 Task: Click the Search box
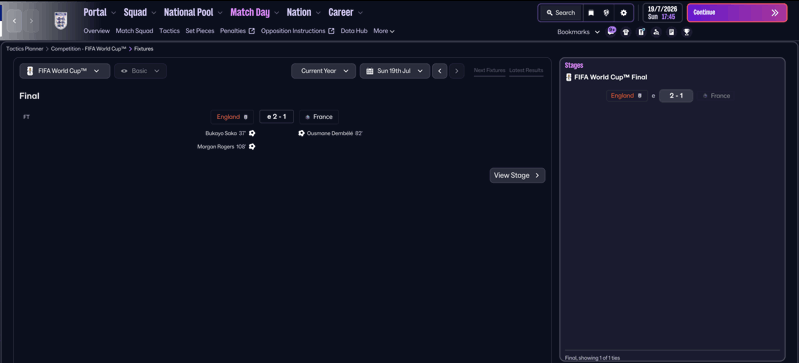pyautogui.click(x=561, y=13)
